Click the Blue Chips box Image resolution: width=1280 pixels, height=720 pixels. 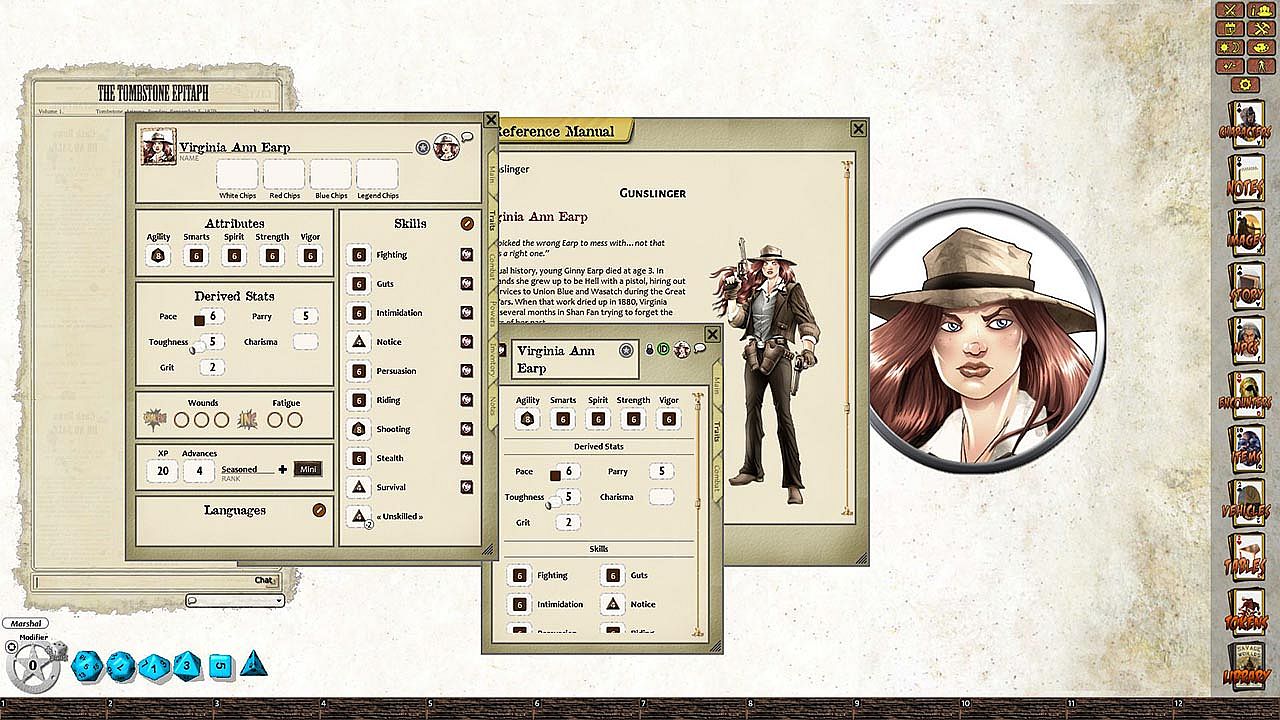330,174
